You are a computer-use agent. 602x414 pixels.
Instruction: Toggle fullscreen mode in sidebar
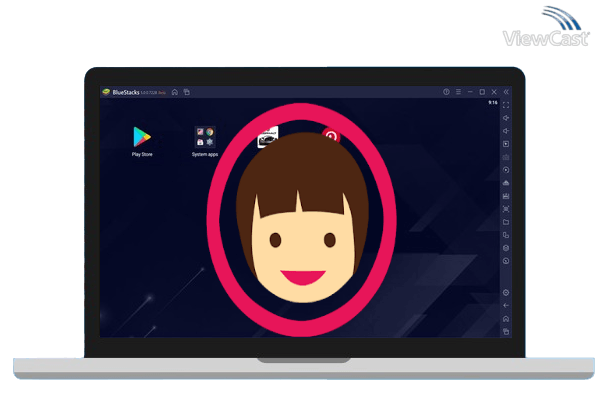[506, 105]
